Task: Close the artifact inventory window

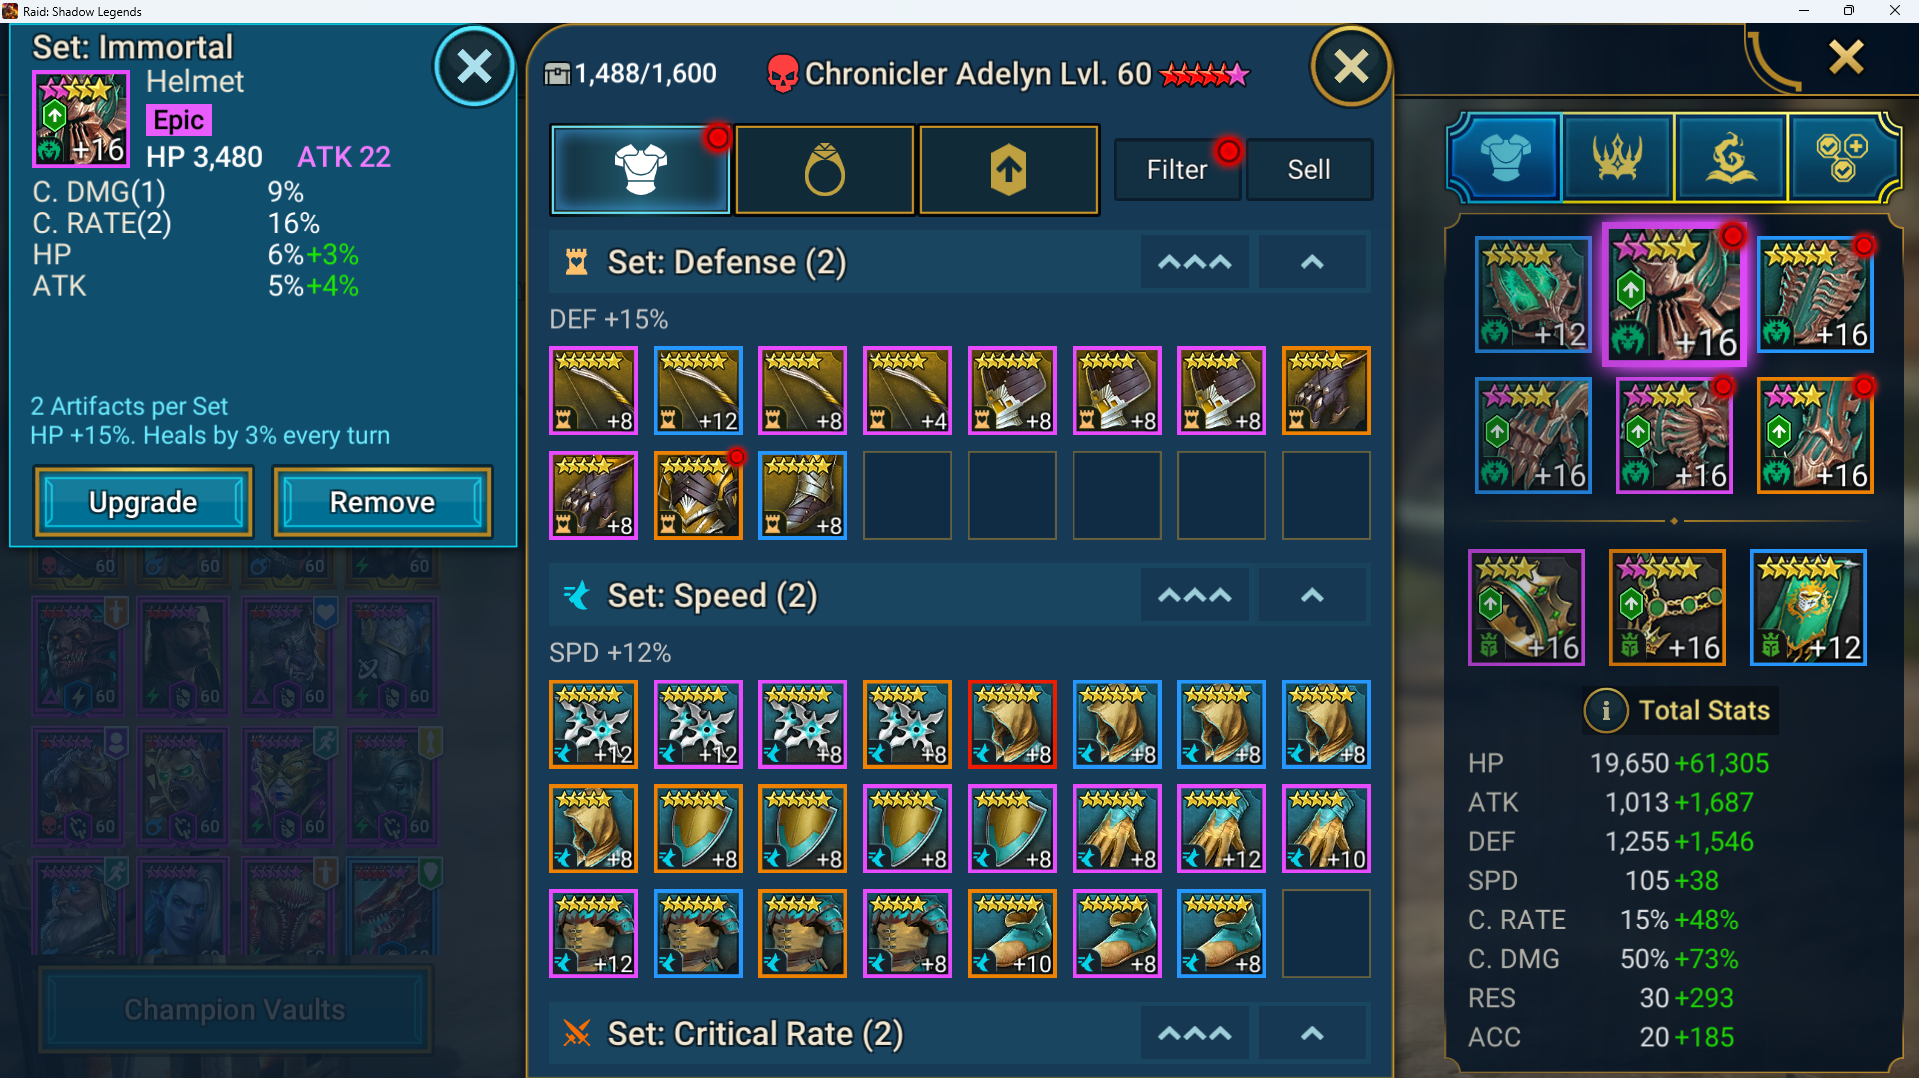Action: pyautogui.click(x=1351, y=67)
